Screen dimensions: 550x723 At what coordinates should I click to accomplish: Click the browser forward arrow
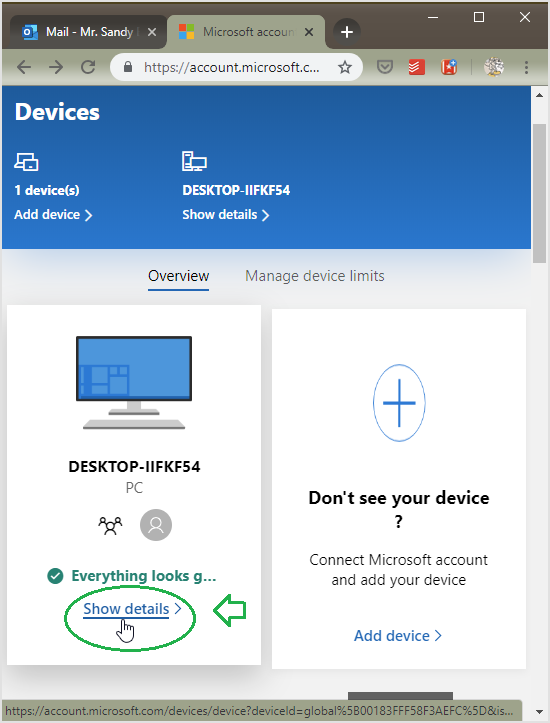(56, 67)
